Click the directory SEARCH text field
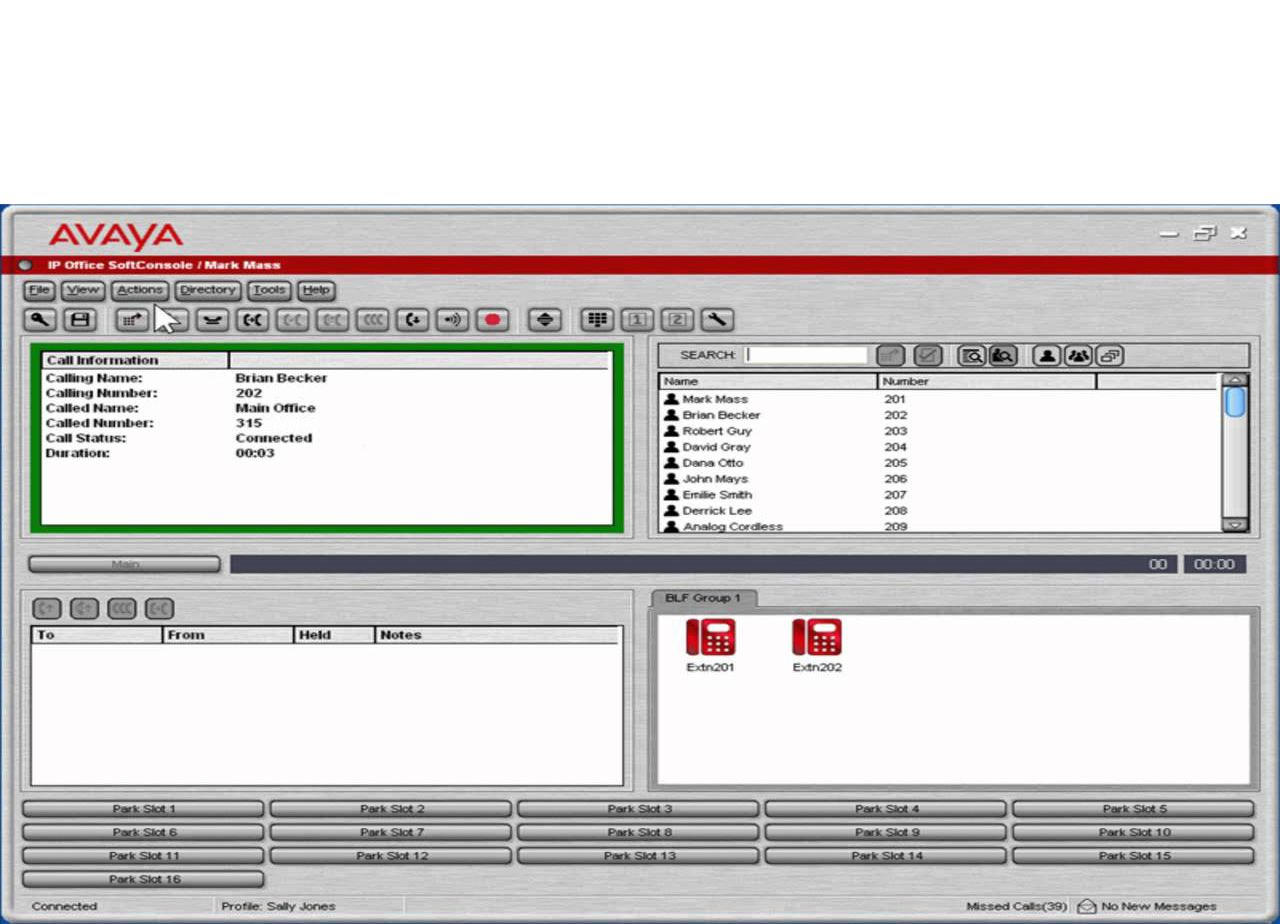The width and height of the screenshot is (1280, 924). (807, 355)
